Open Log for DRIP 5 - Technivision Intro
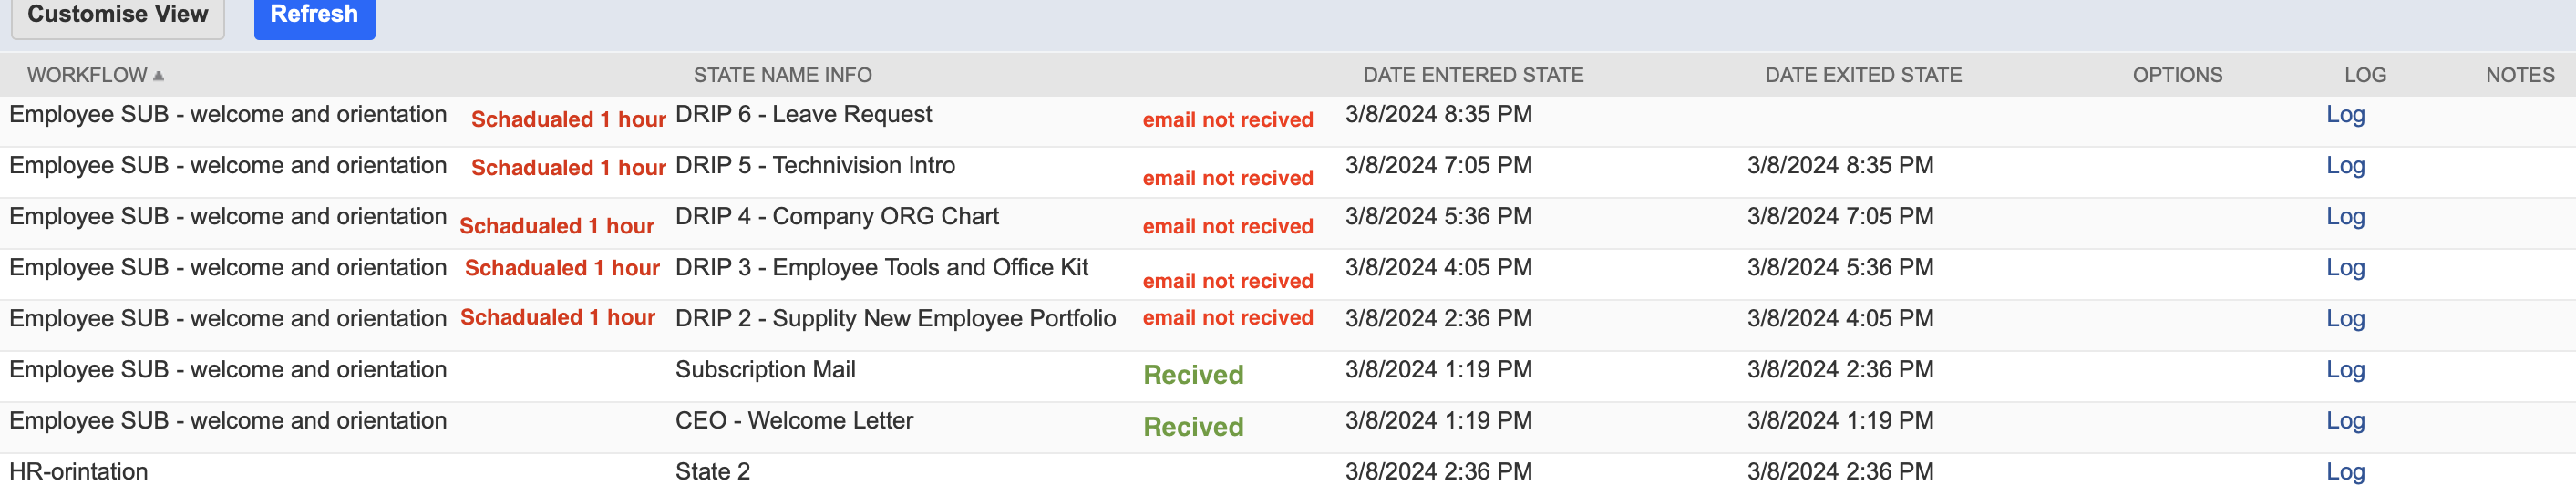Image resolution: width=2576 pixels, height=496 pixels. point(2345,165)
